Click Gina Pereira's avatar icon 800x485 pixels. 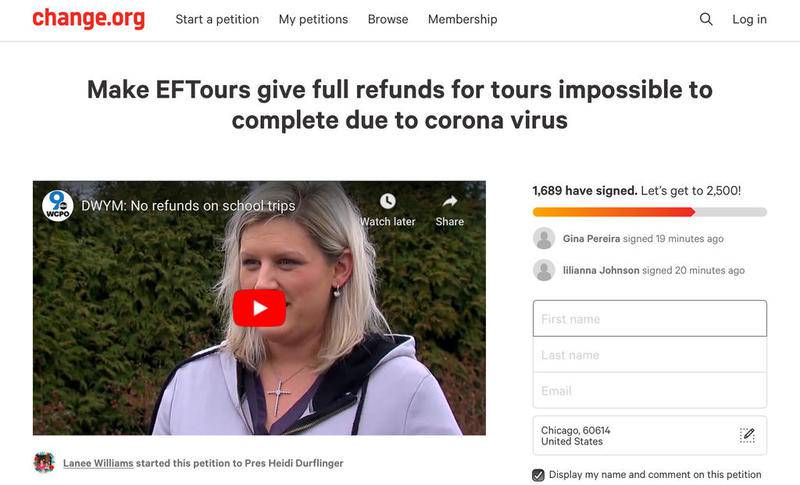(x=544, y=238)
